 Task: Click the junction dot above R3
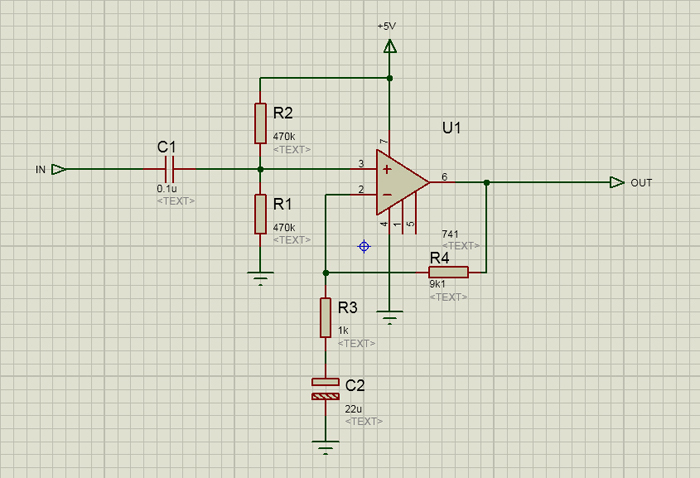325,272
